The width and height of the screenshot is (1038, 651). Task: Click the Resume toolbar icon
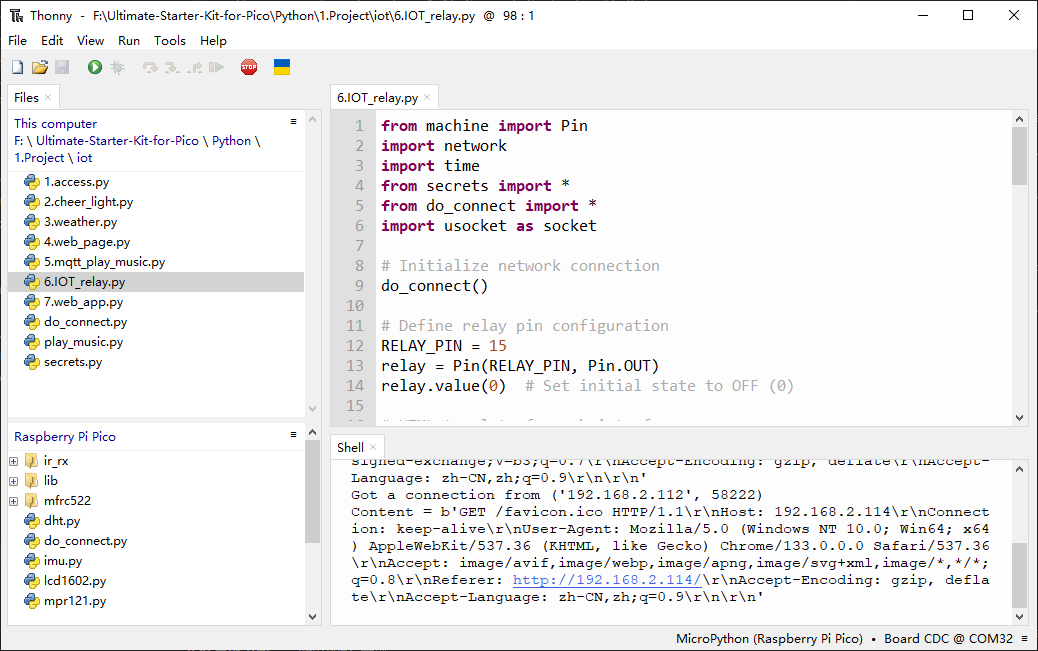[216, 67]
